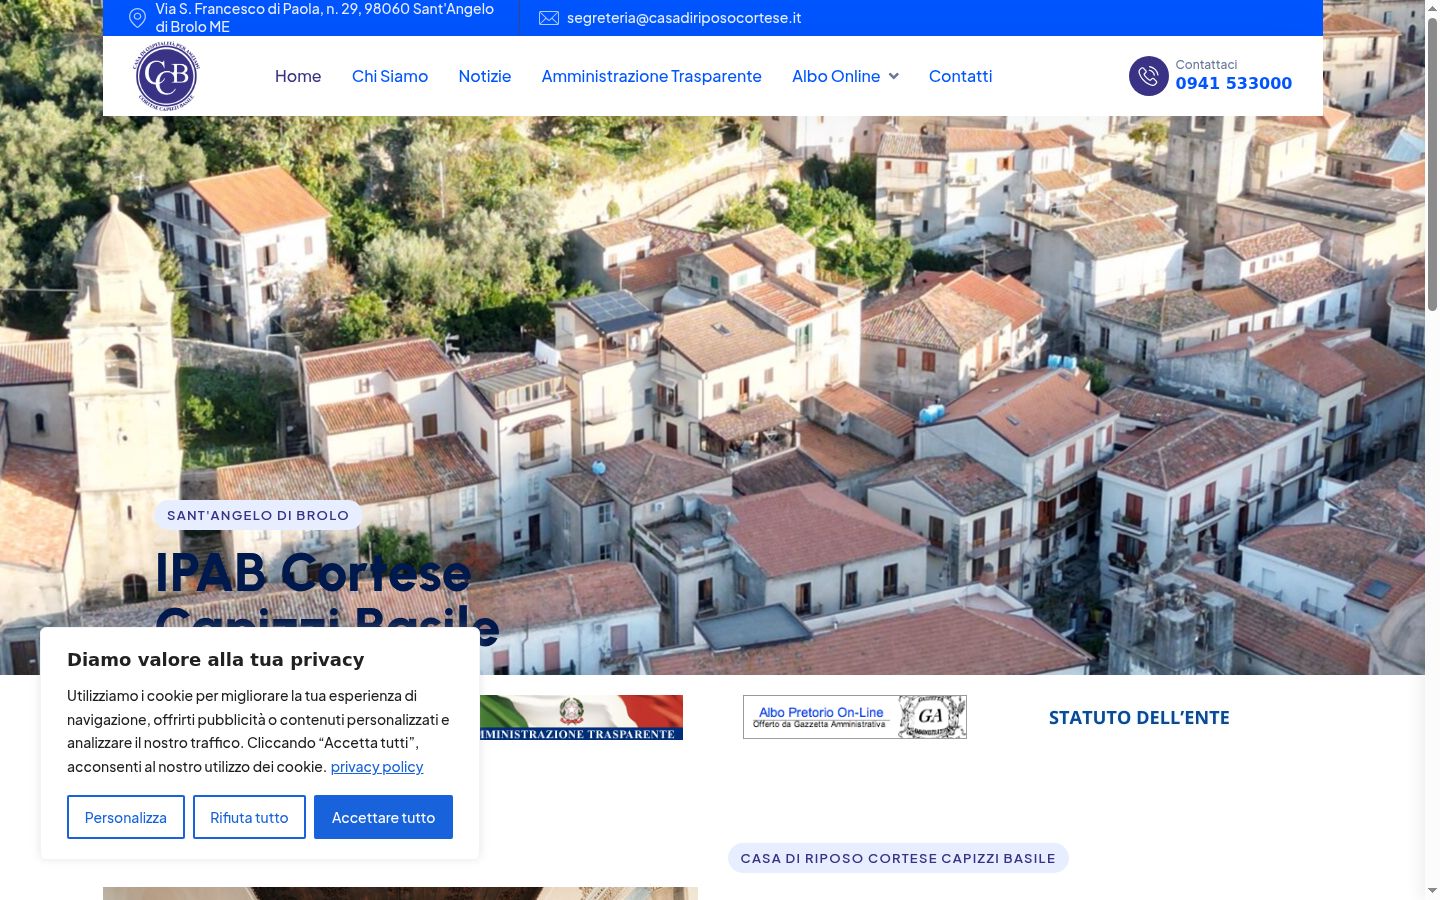This screenshot has height=900, width=1440.
Task: Expand the Albo Online dropdown chevron
Action: (x=894, y=76)
